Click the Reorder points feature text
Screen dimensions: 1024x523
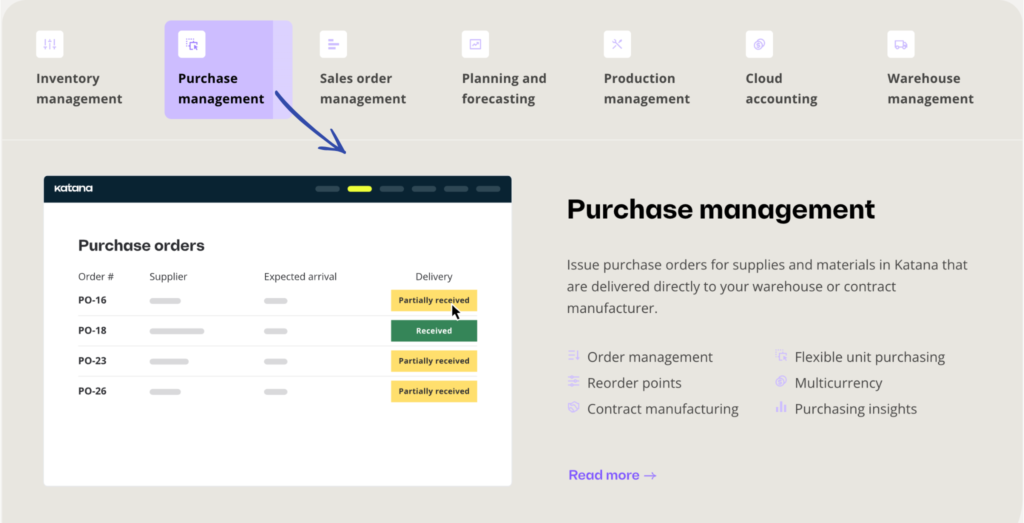[x=634, y=383]
